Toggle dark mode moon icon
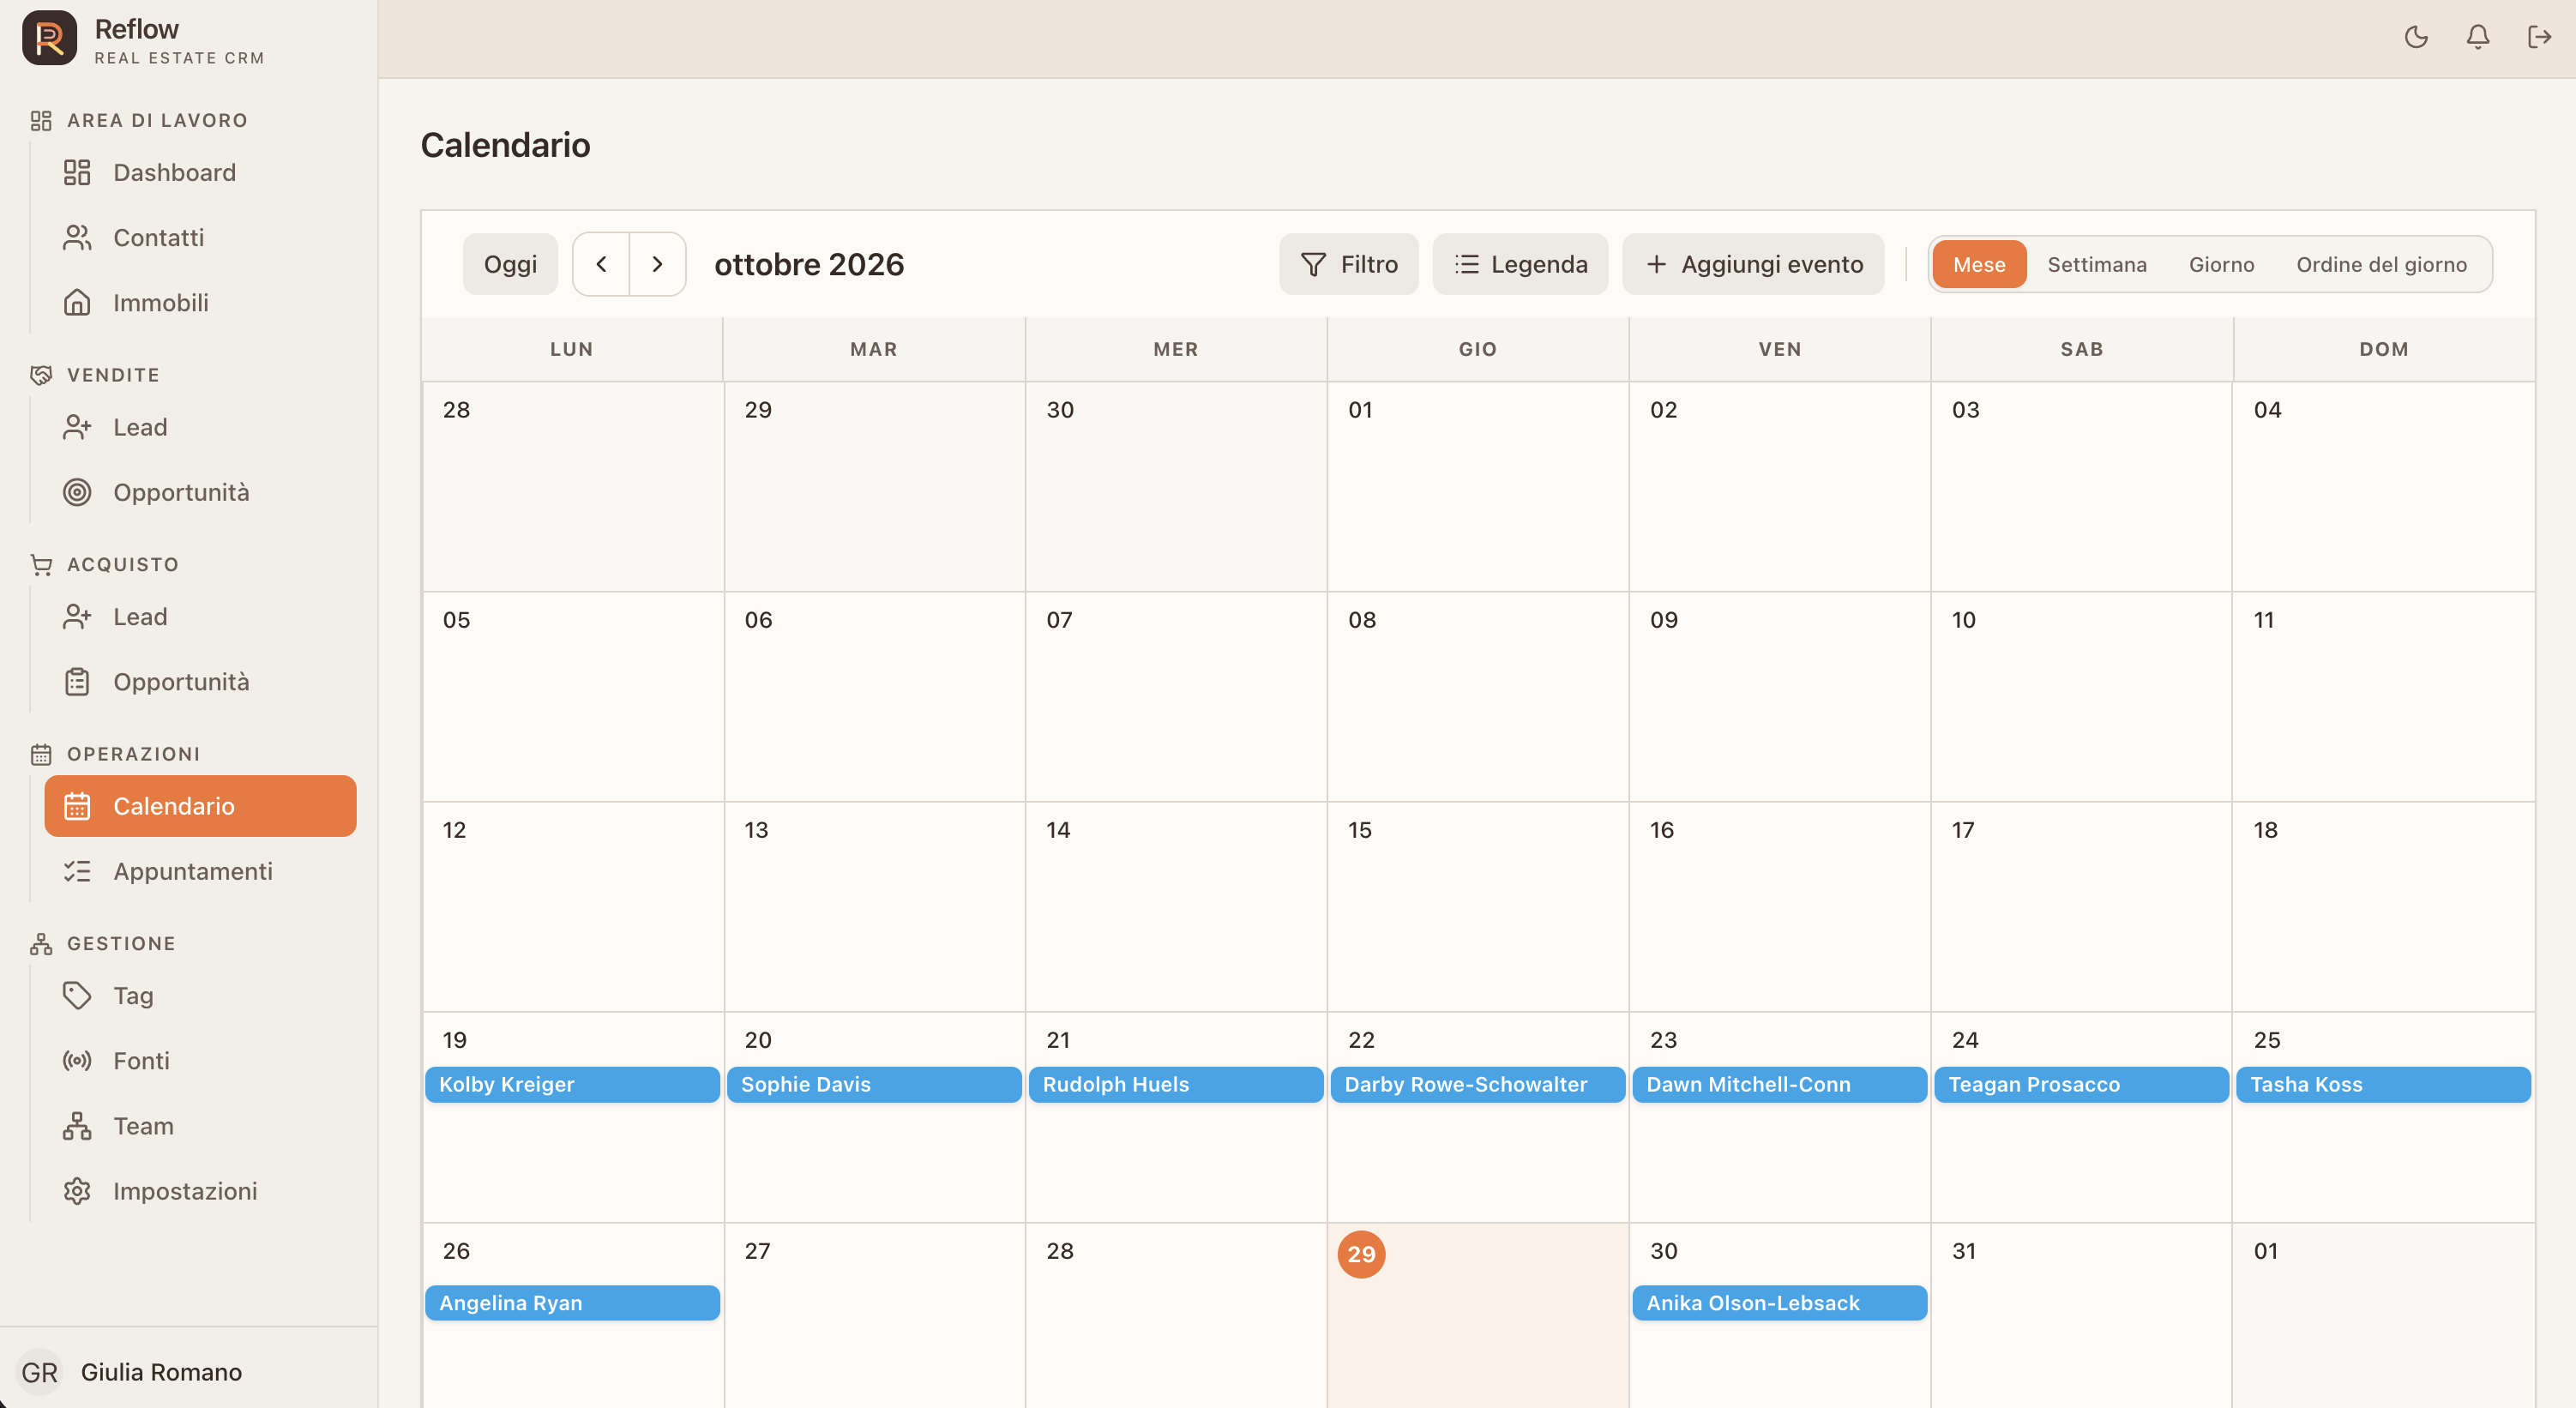The height and width of the screenshot is (1408, 2576). pos(2416,37)
